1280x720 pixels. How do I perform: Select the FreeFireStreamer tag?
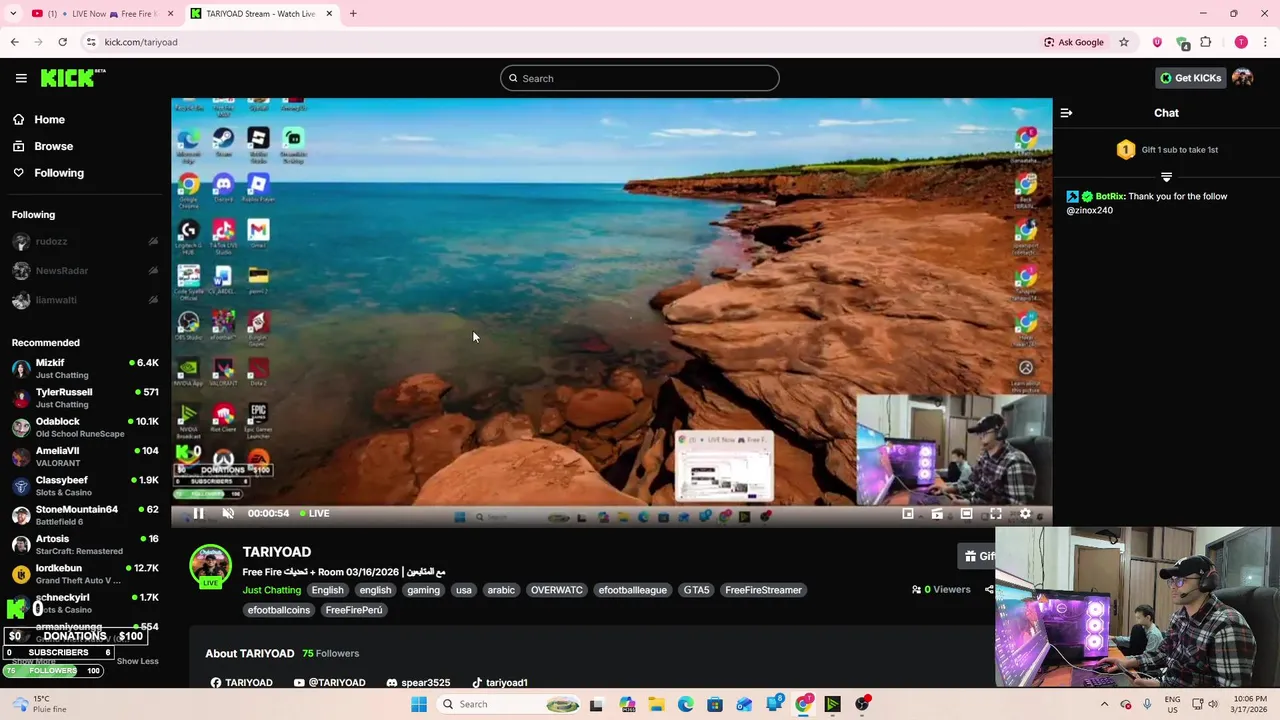pyautogui.click(x=763, y=590)
